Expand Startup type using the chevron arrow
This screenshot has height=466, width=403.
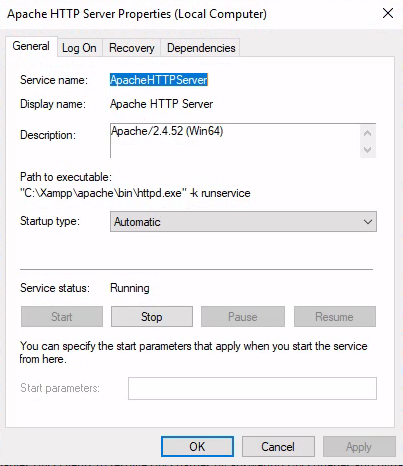(x=368, y=222)
